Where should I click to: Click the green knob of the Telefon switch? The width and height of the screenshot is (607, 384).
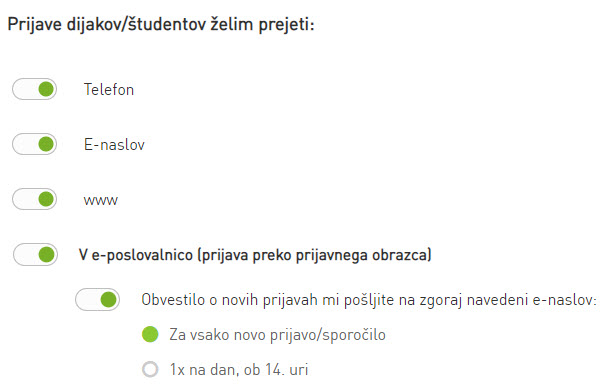coord(46,89)
